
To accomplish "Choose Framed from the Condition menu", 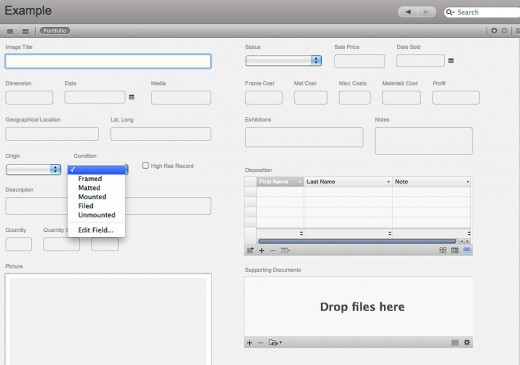I will point(97,179).
